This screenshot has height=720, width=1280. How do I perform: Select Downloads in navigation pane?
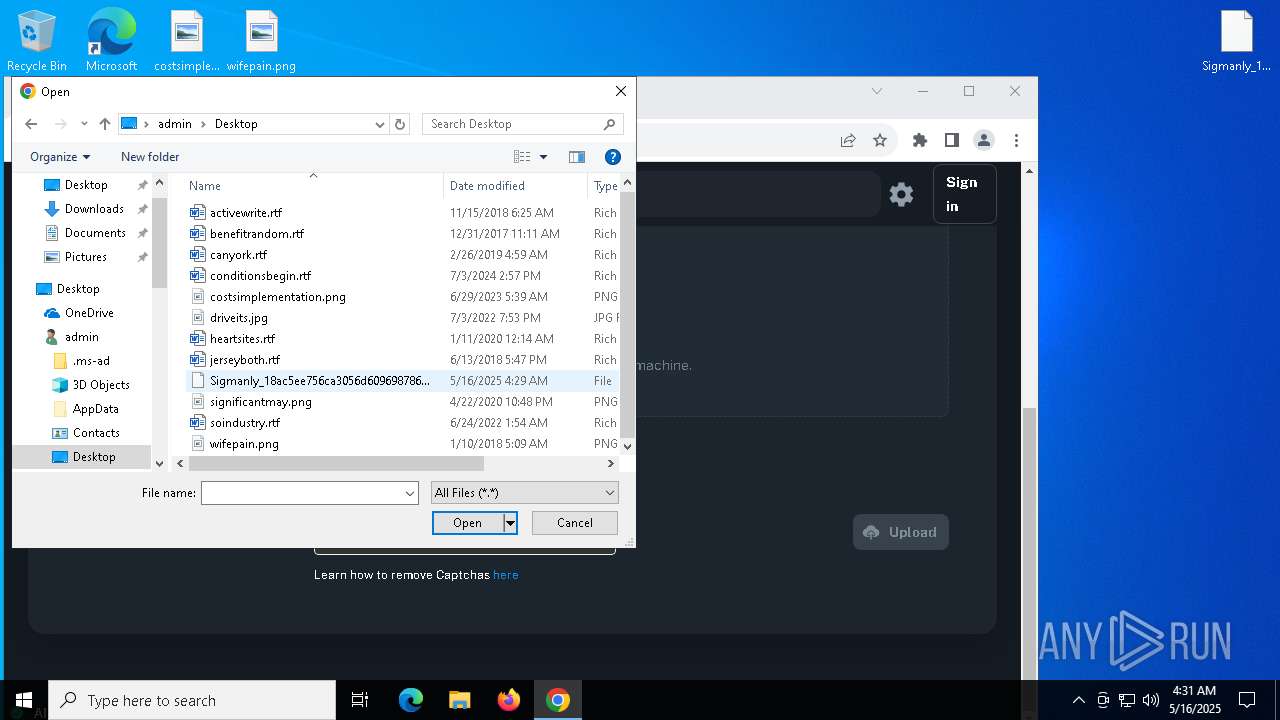tap(94, 209)
